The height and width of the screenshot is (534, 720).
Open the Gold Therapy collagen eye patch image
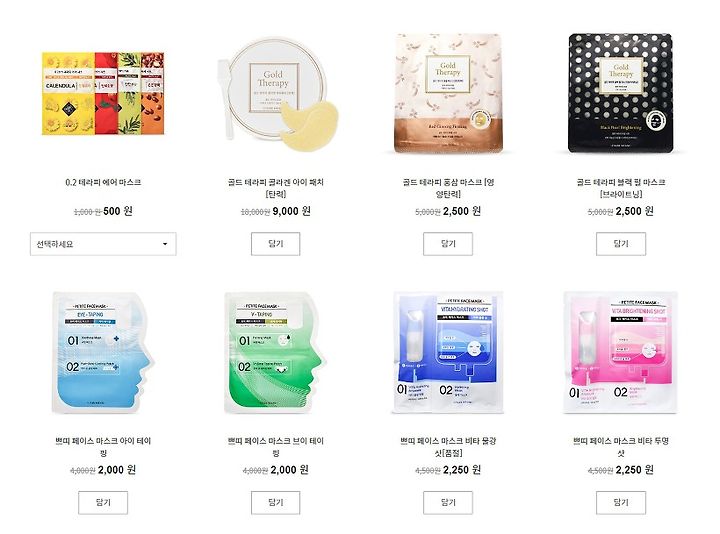pos(278,94)
